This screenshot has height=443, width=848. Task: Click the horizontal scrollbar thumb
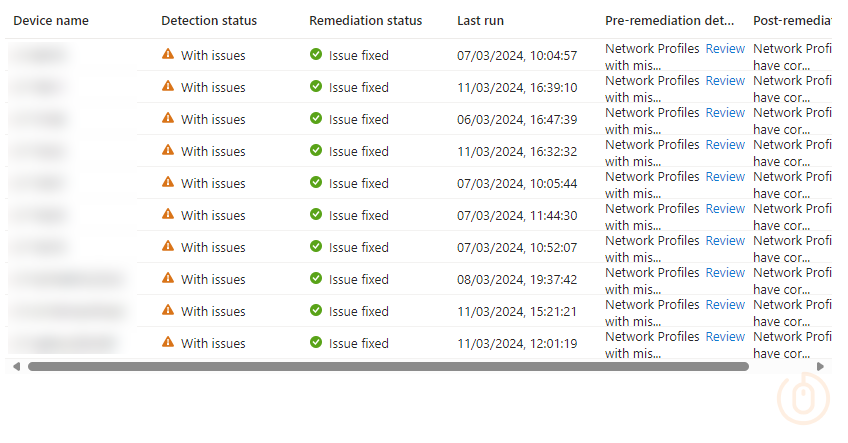(388, 367)
